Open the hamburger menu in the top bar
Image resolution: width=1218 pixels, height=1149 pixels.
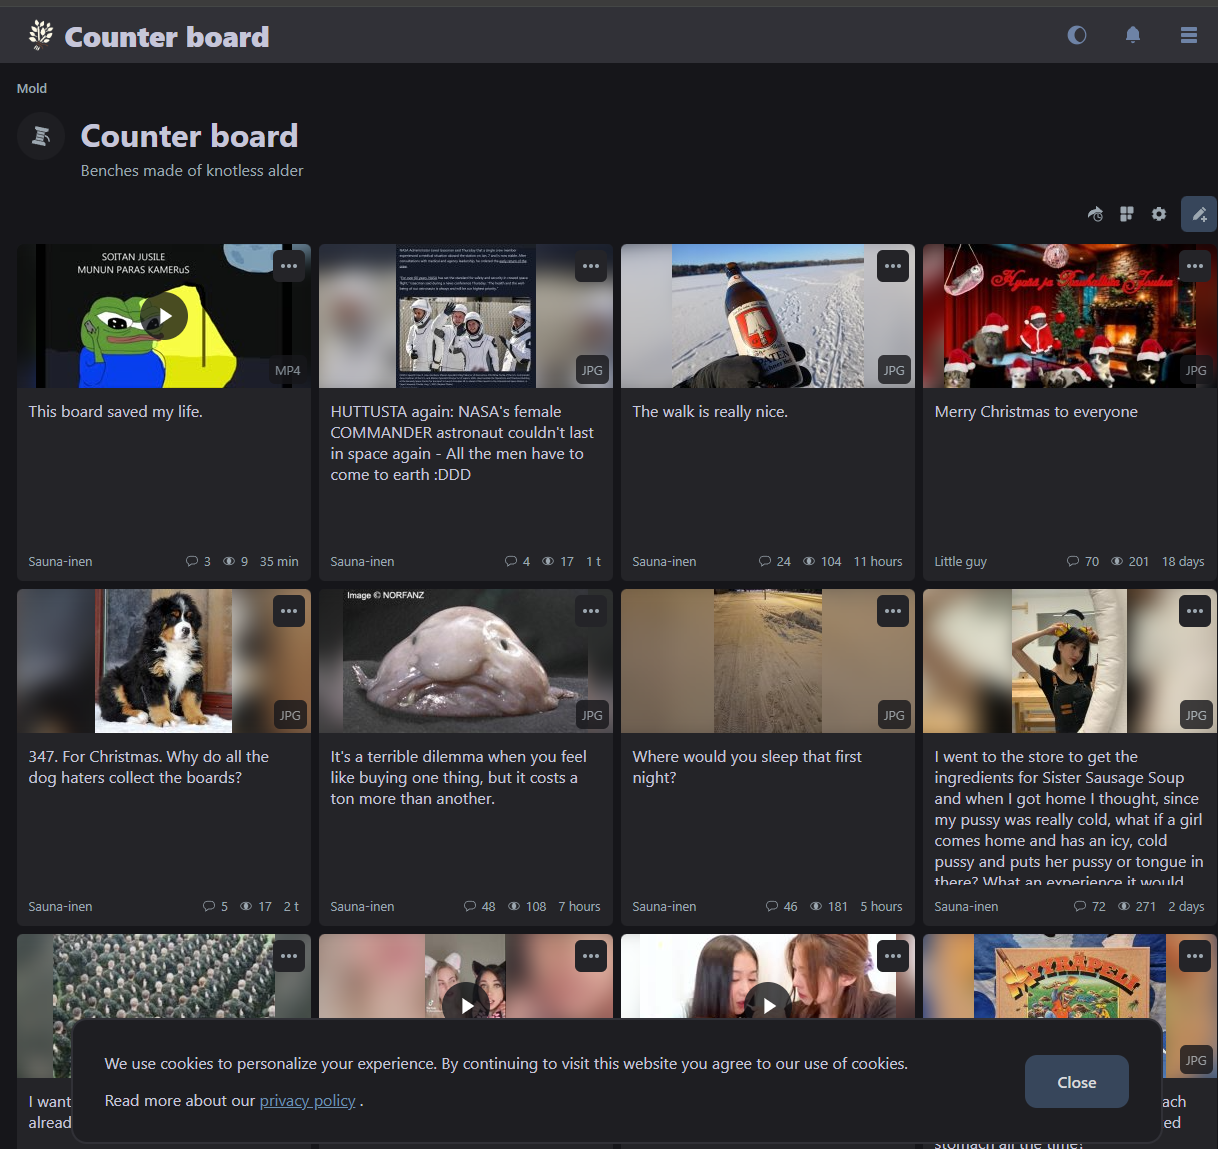1188,34
